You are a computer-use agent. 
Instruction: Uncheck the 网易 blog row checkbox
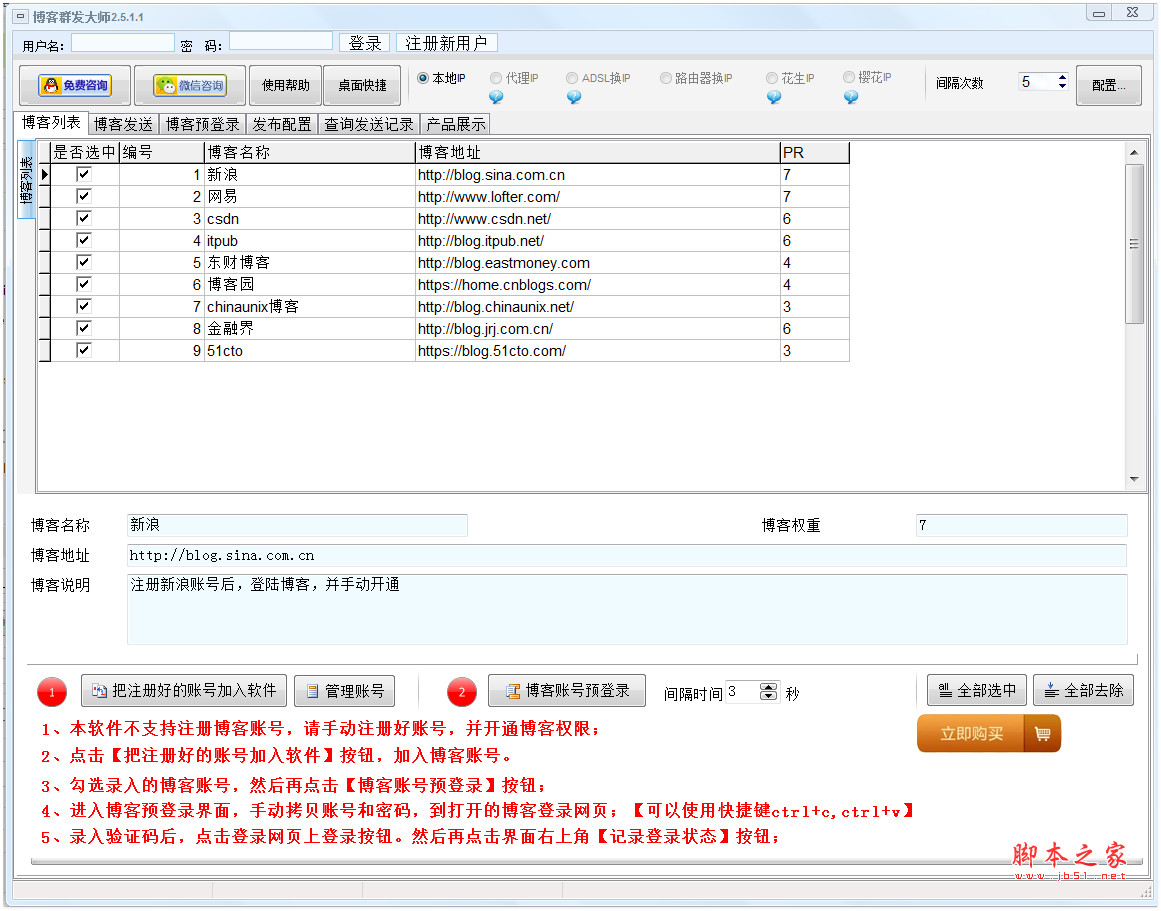(x=84, y=196)
